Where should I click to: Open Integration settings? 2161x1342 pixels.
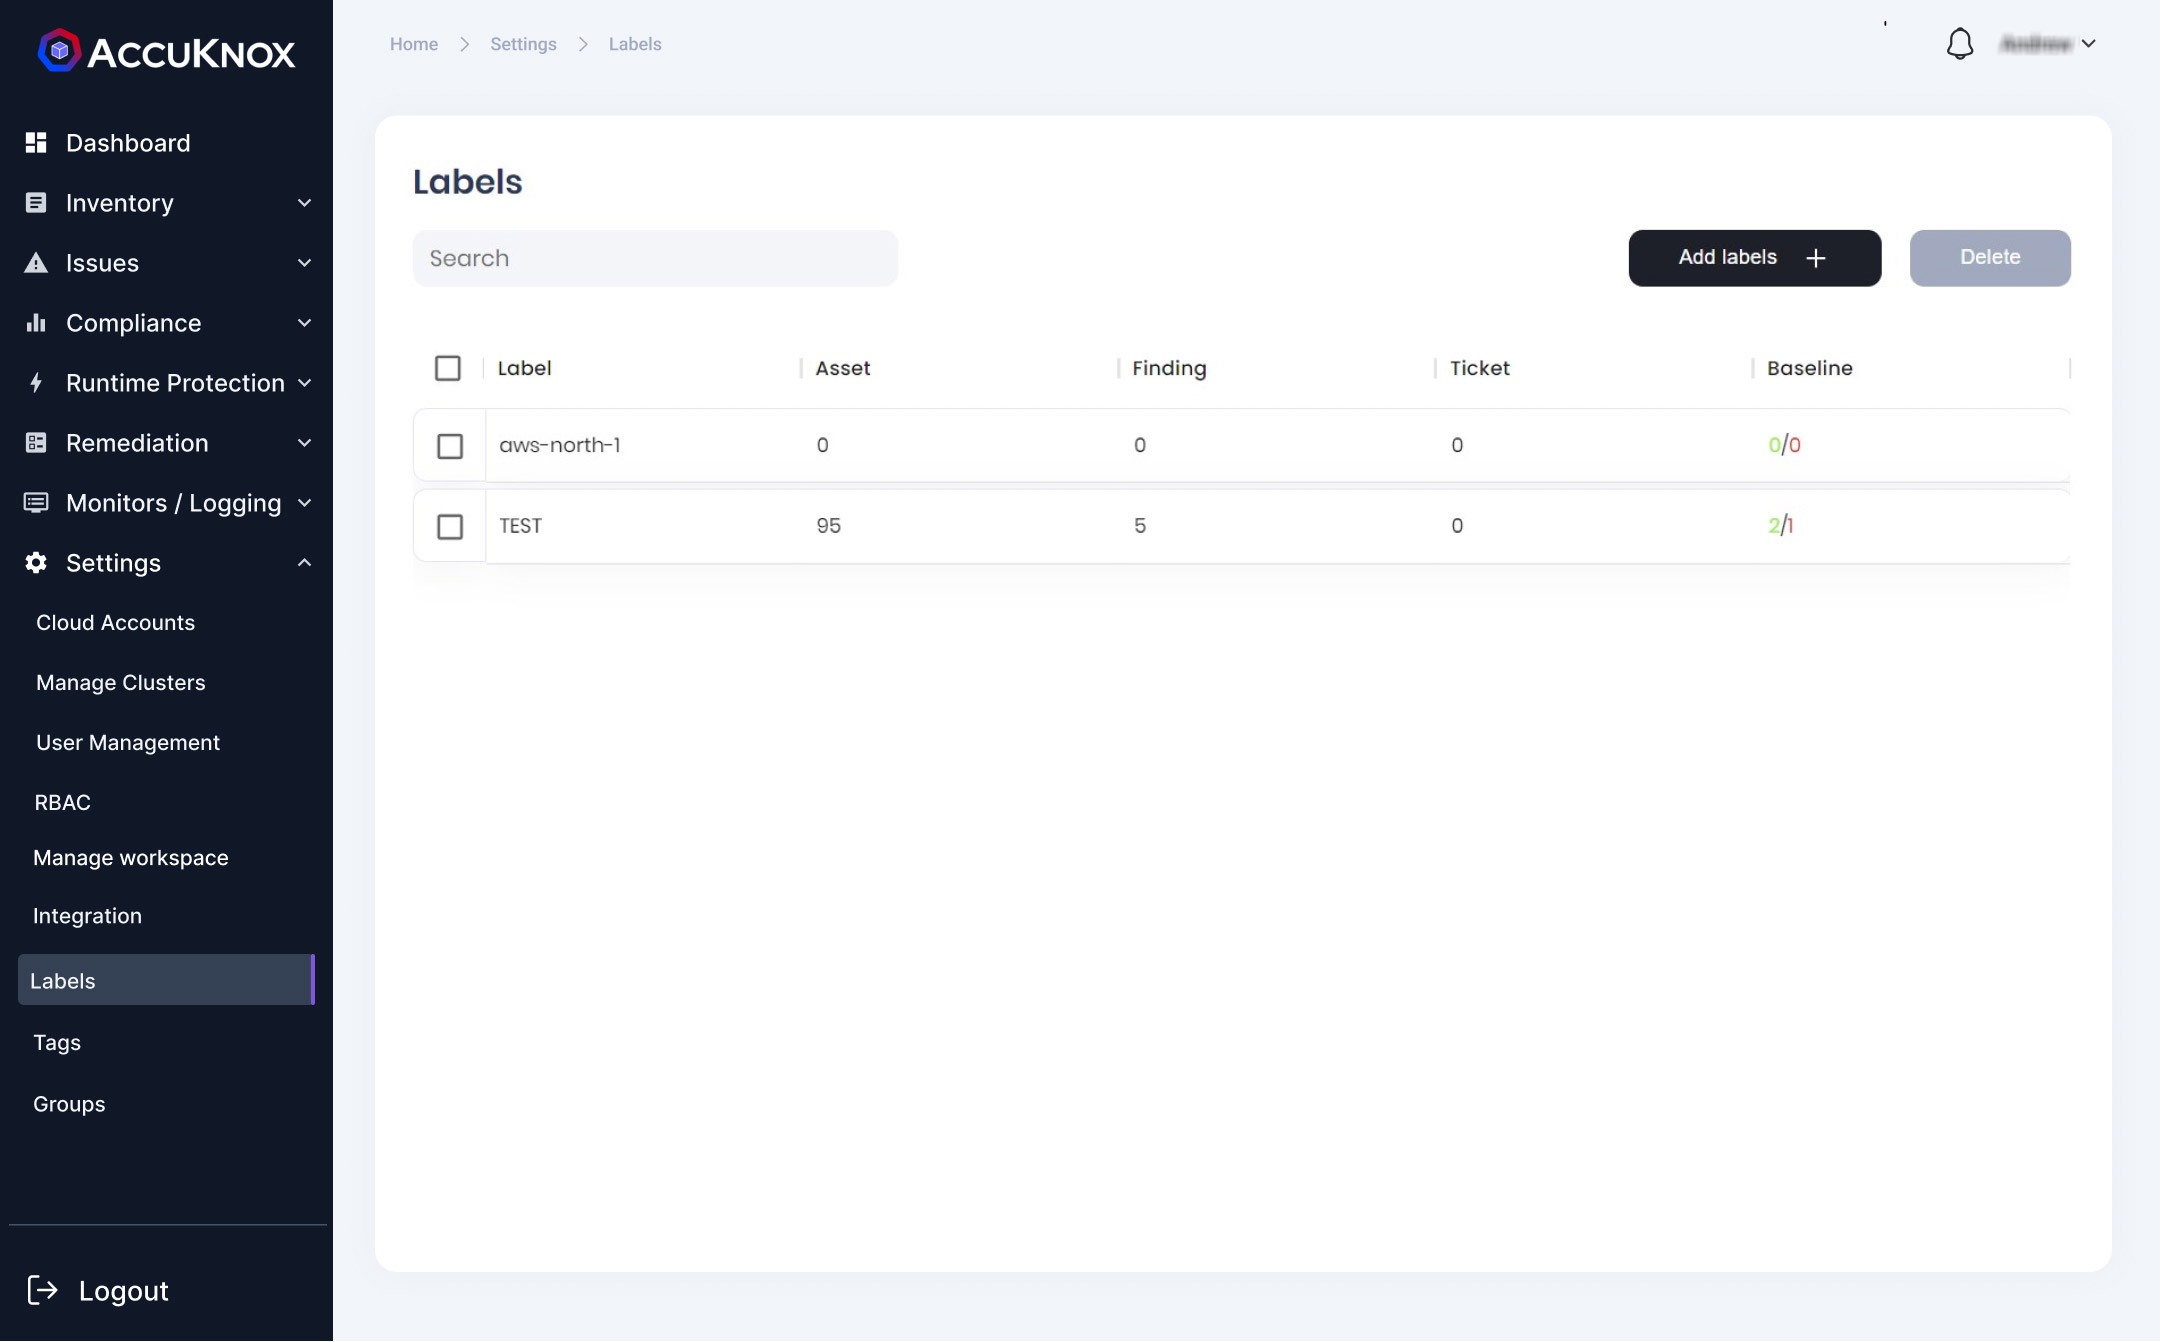(88, 916)
